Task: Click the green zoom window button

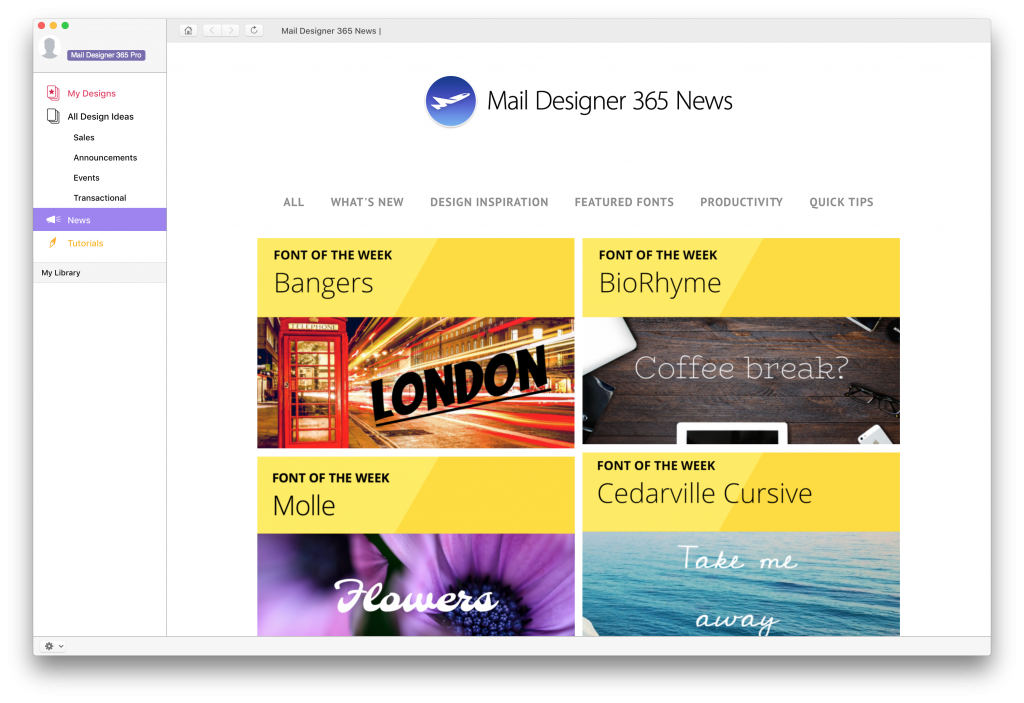Action: (x=65, y=25)
